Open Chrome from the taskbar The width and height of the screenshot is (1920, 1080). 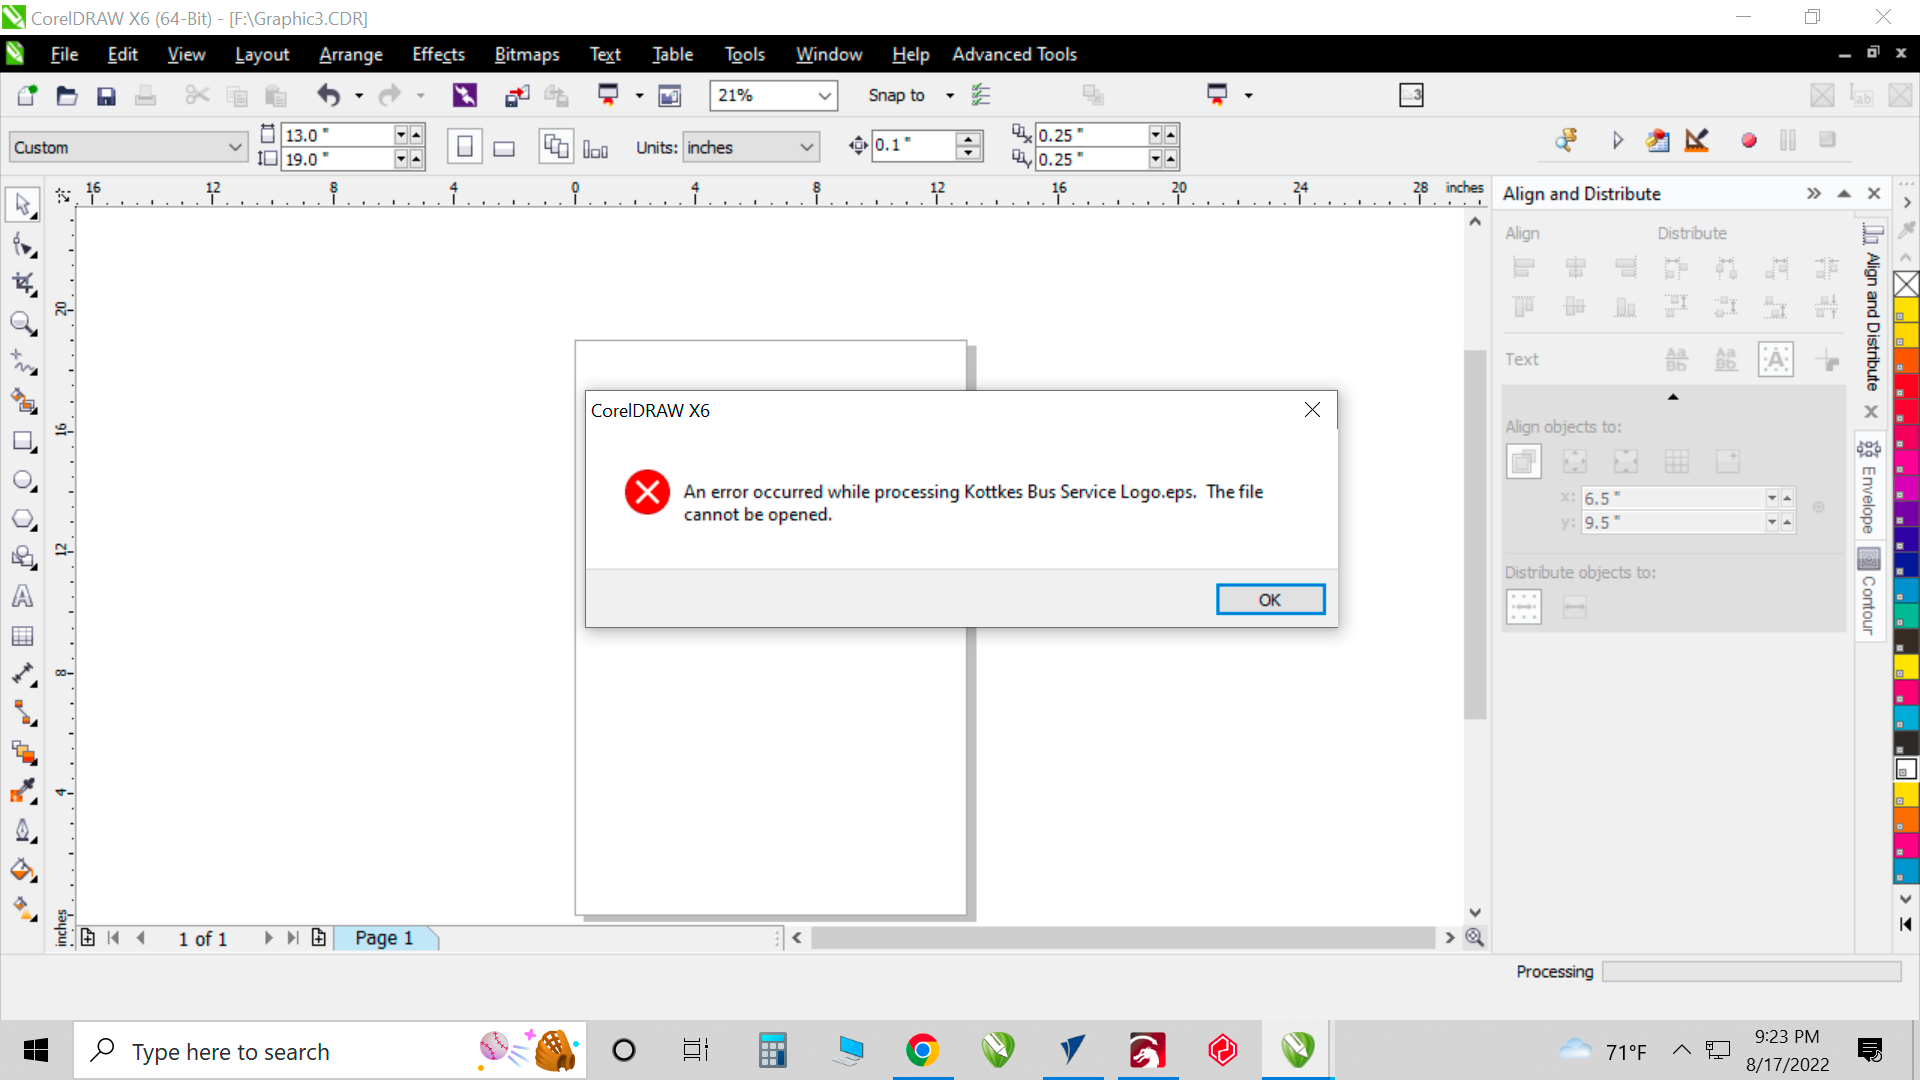922,1050
